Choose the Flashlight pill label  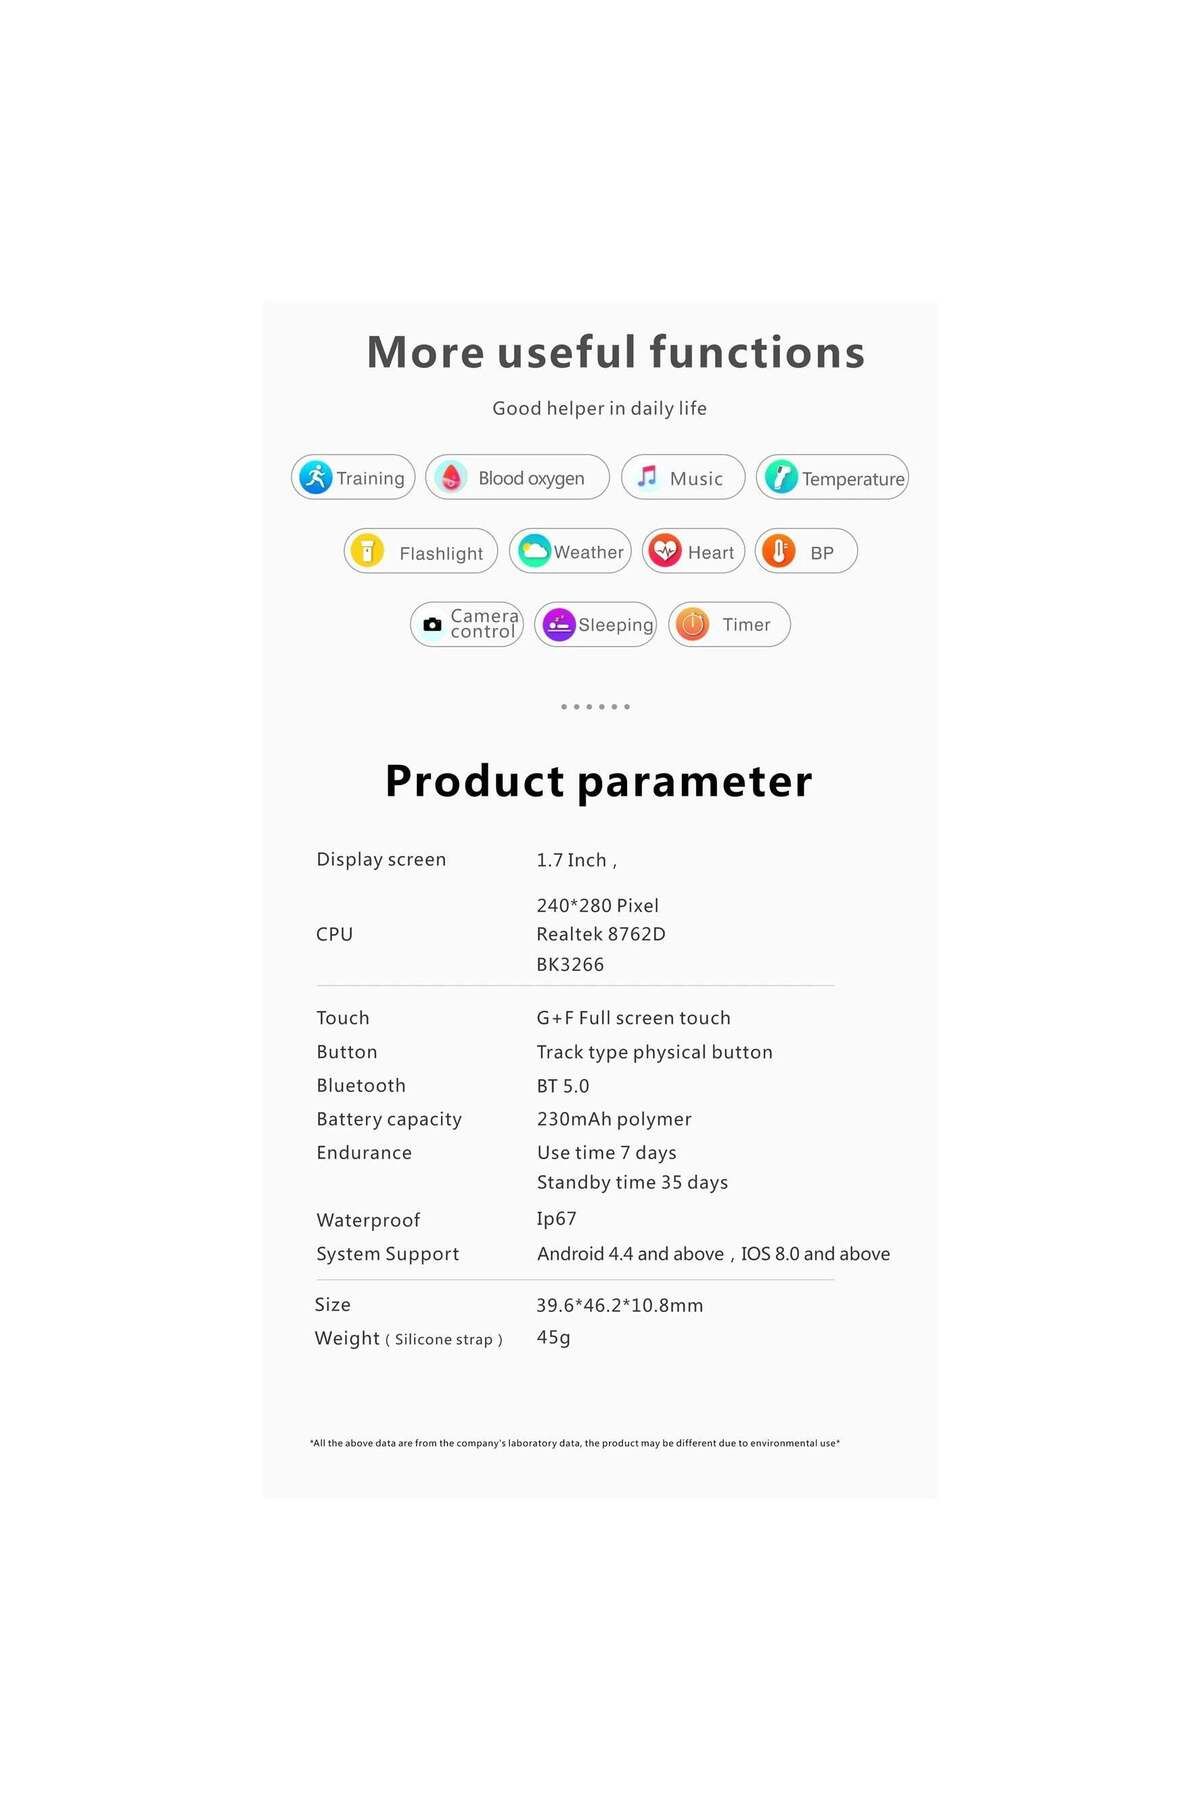tap(441, 553)
